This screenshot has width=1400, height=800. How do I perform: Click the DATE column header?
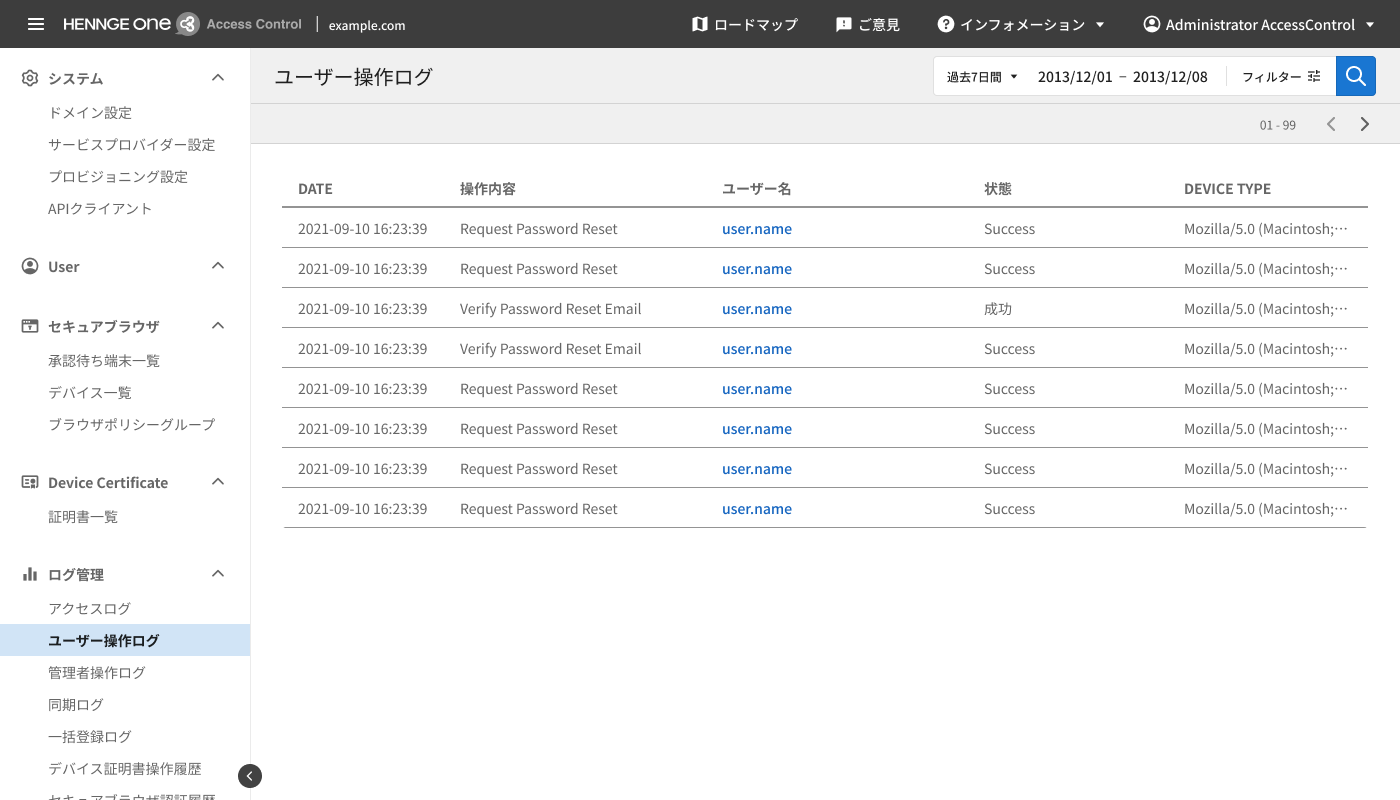315,189
